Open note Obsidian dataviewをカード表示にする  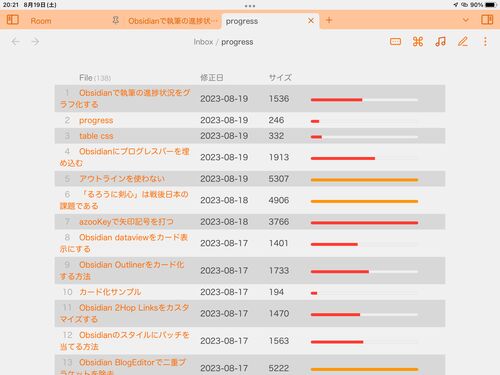(124, 243)
